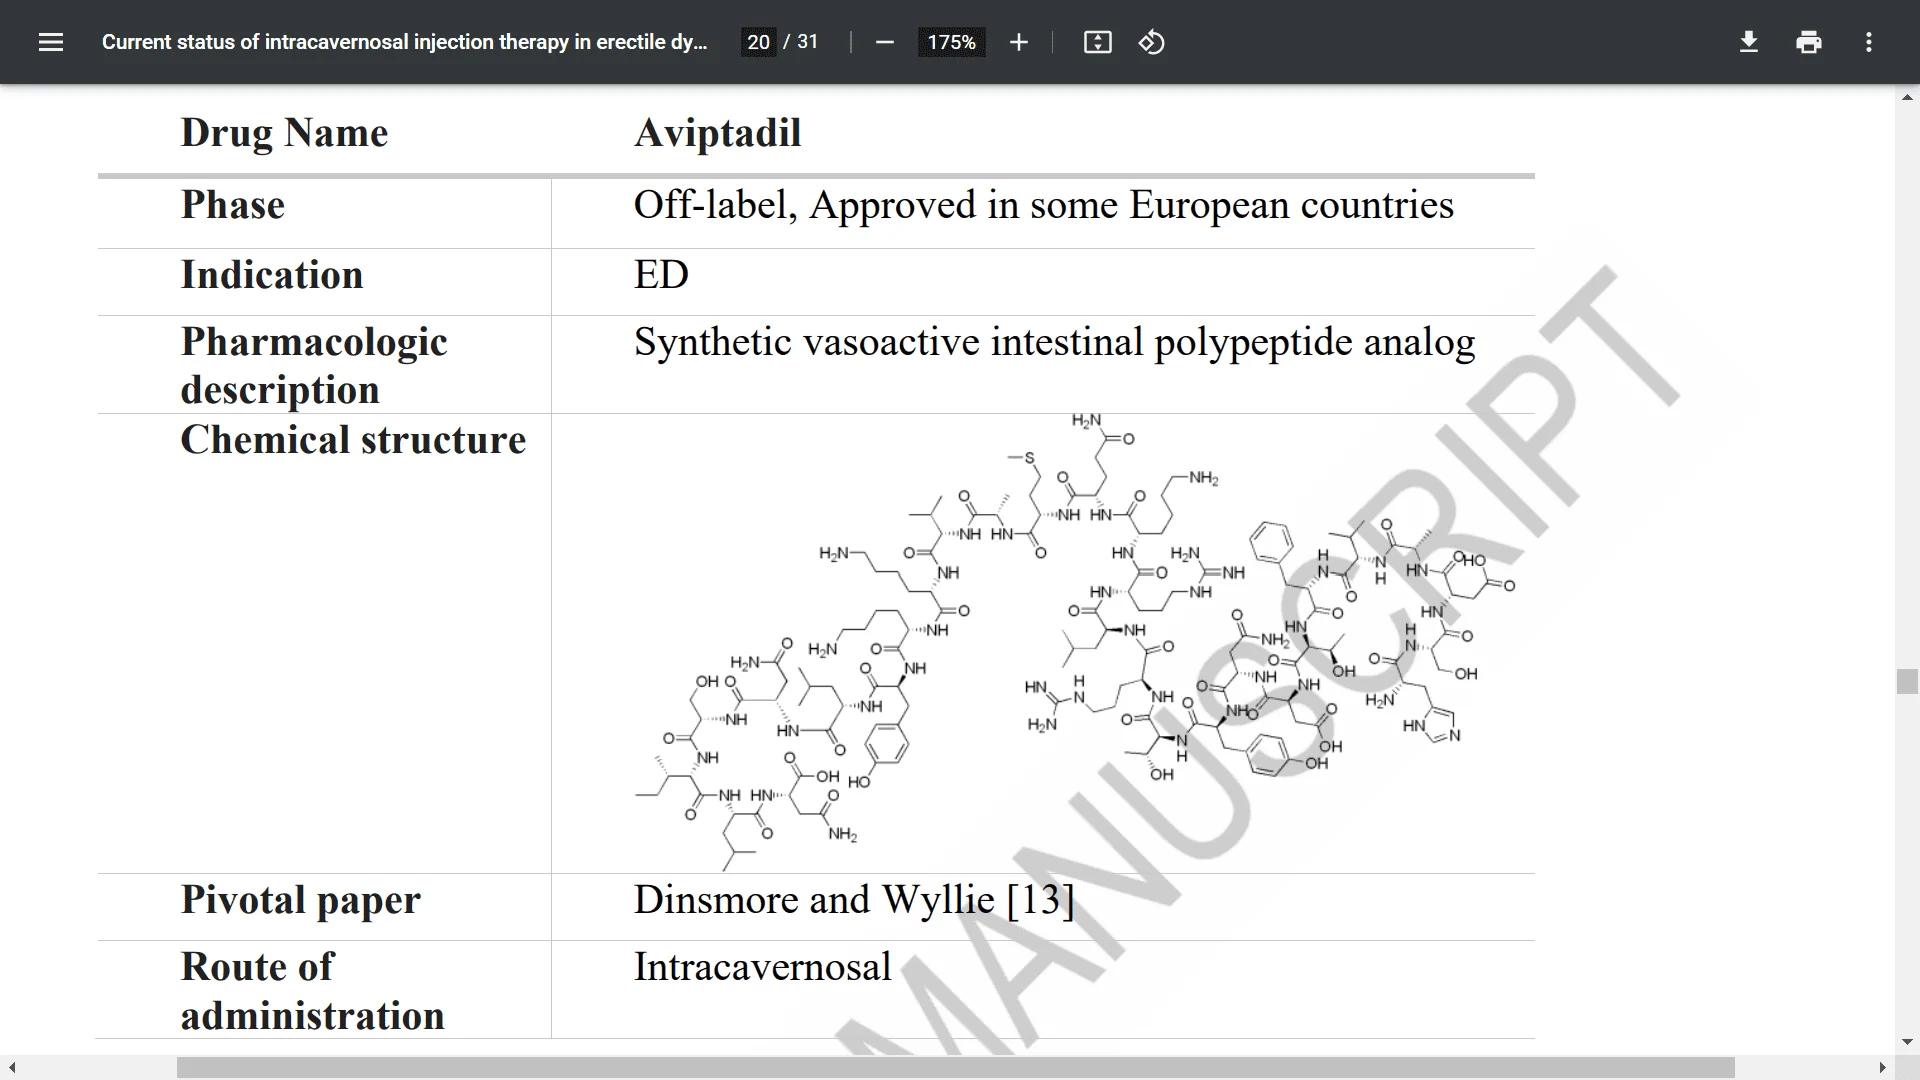Download the PDF file

point(1748,42)
